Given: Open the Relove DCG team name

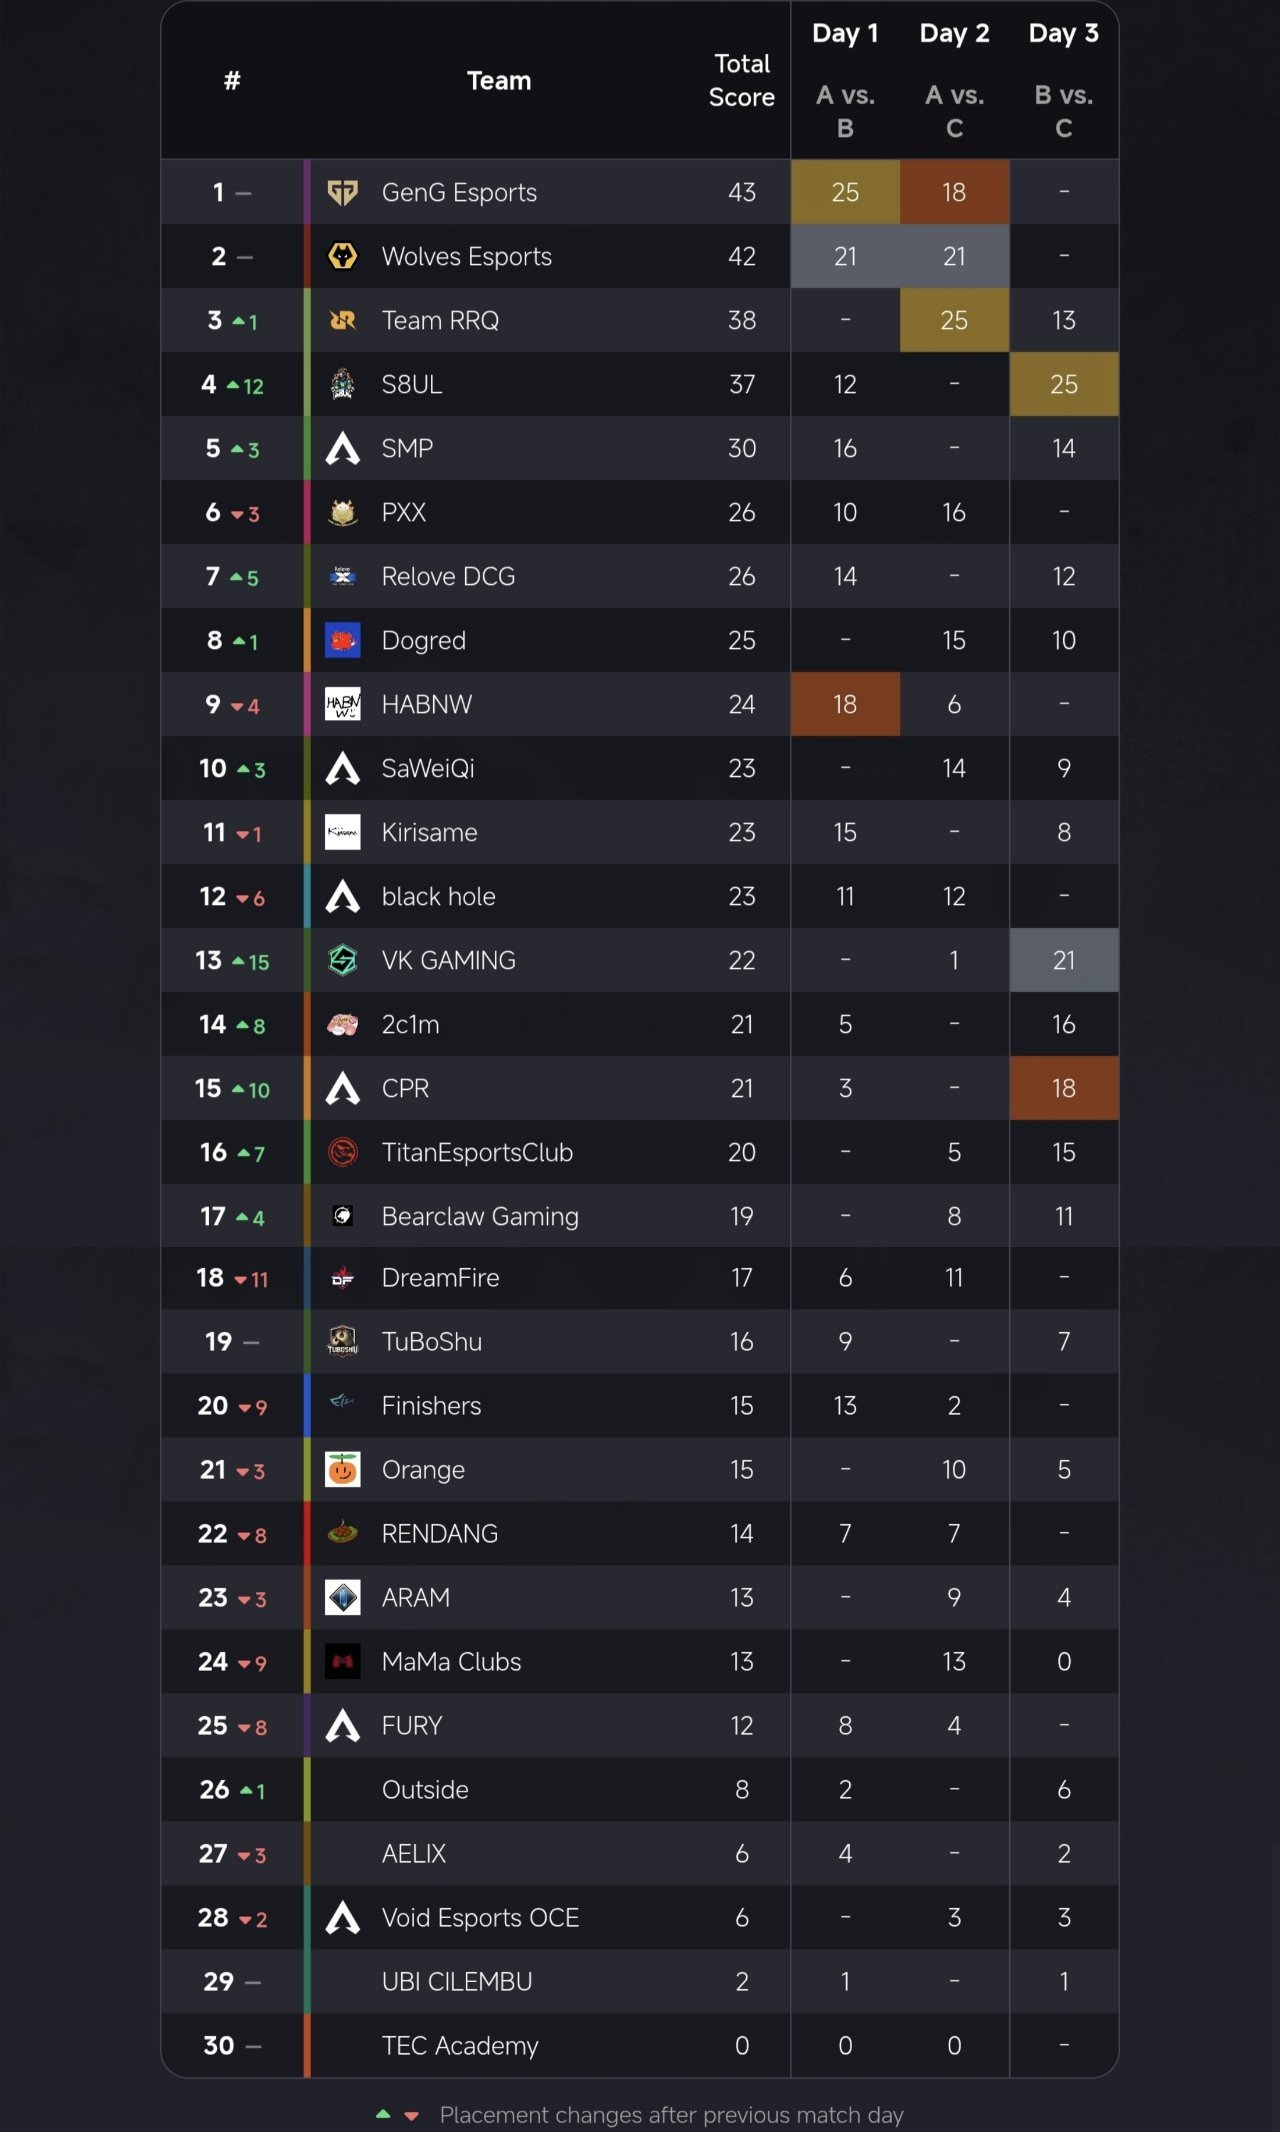Looking at the screenshot, I should (448, 576).
